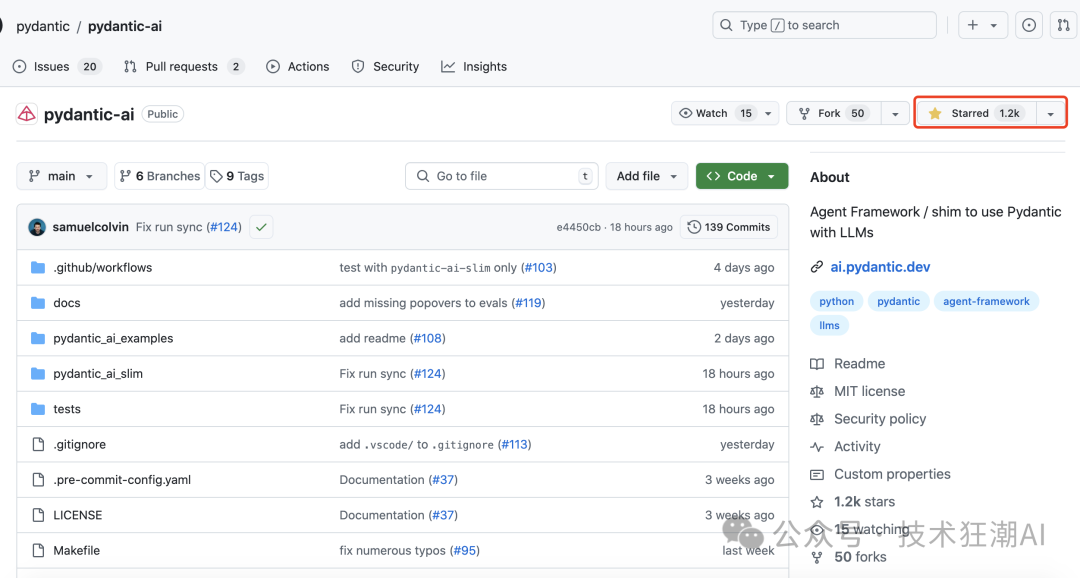Open pull requests icon in top header
This screenshot has width=1080, height=578.
pos(1063,26)
